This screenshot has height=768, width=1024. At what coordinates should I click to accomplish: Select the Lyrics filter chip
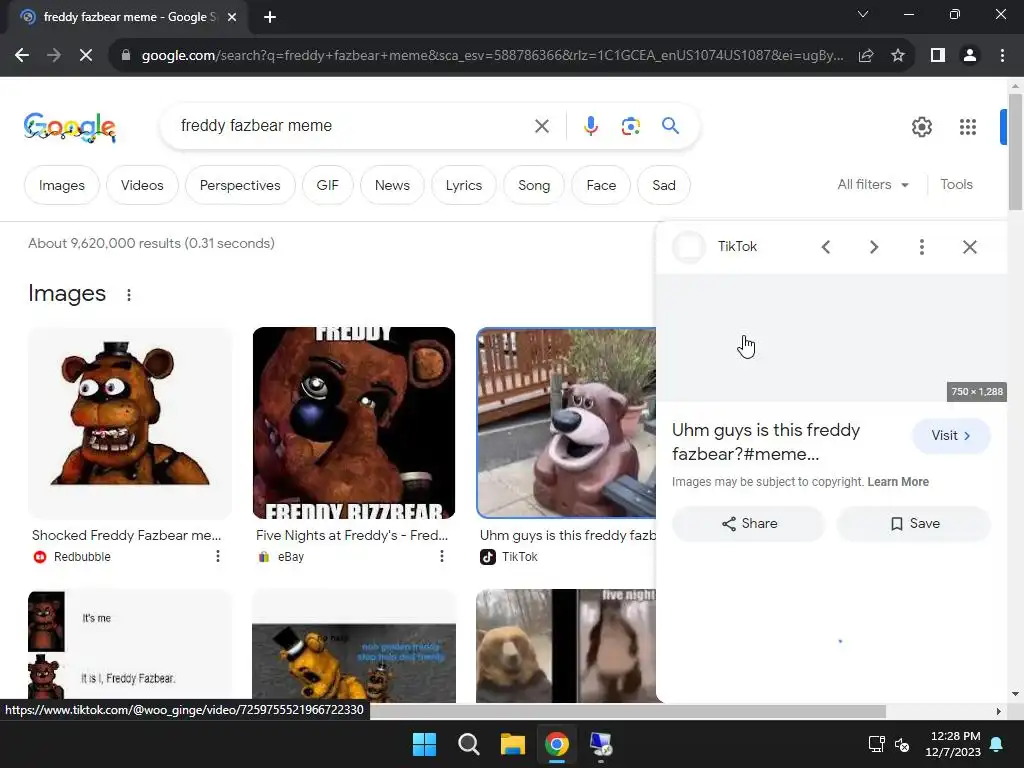tap(464, 185)
